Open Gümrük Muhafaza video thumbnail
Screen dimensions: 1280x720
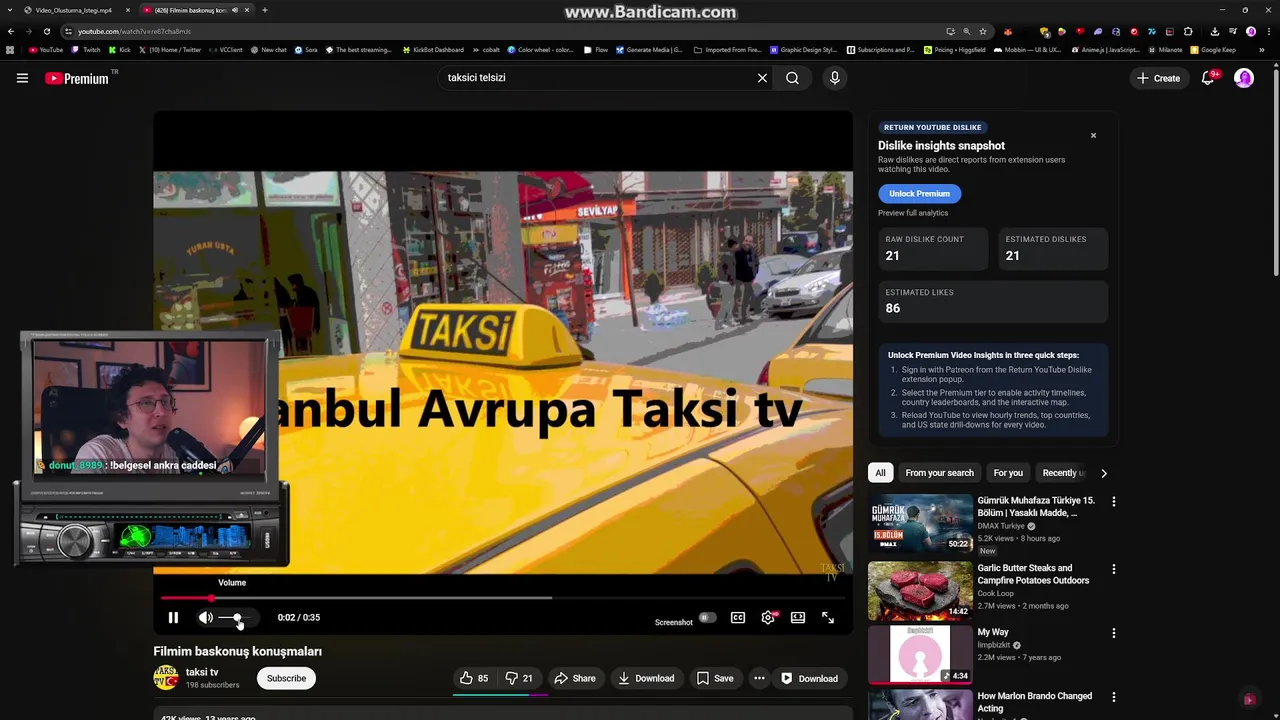(920, 523)
